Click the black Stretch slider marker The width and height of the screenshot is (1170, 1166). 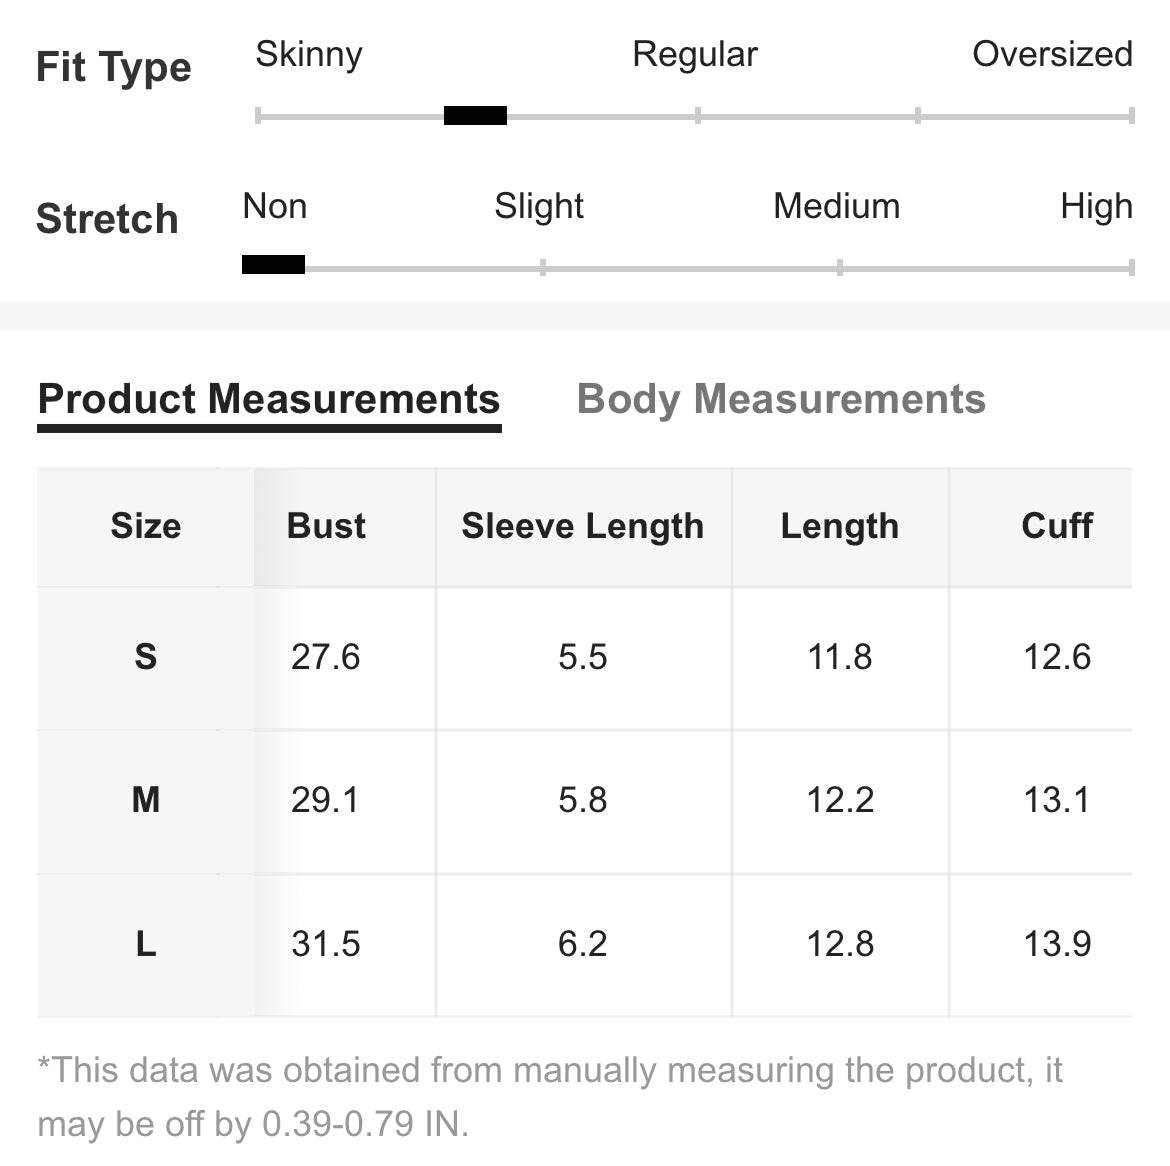(x=273, y=265)
